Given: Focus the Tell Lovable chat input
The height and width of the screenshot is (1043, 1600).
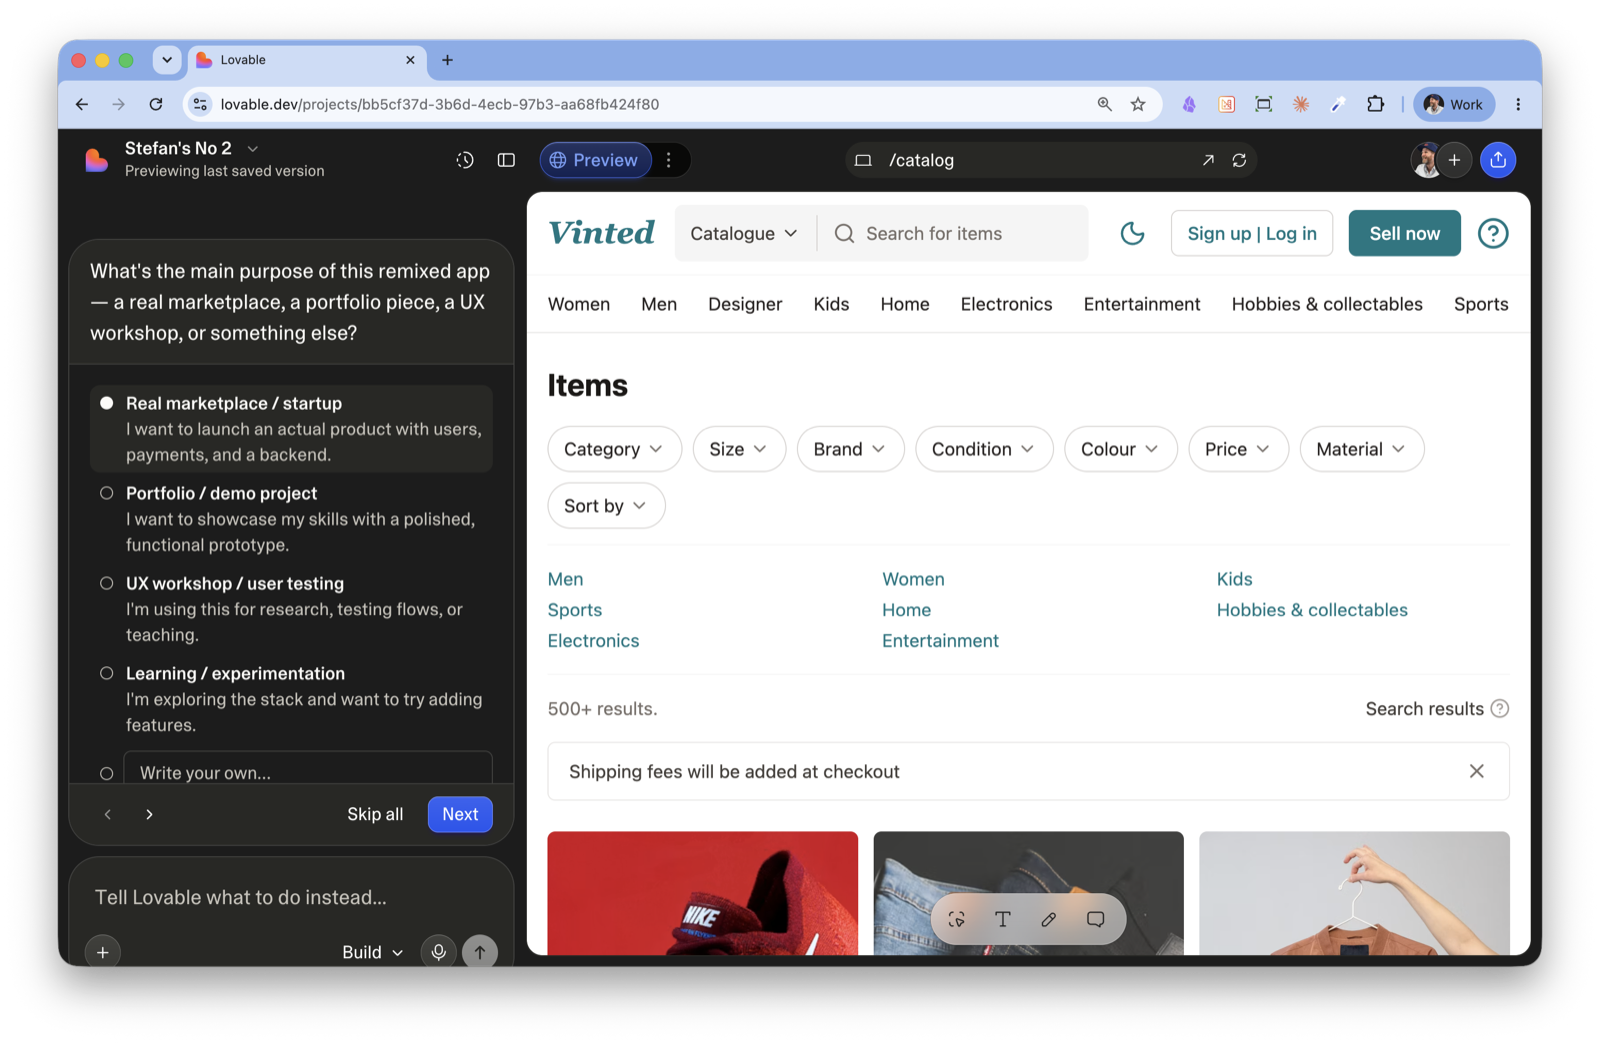Looking at the screenshot, I should pyautogui.click(x=291, y=897).
